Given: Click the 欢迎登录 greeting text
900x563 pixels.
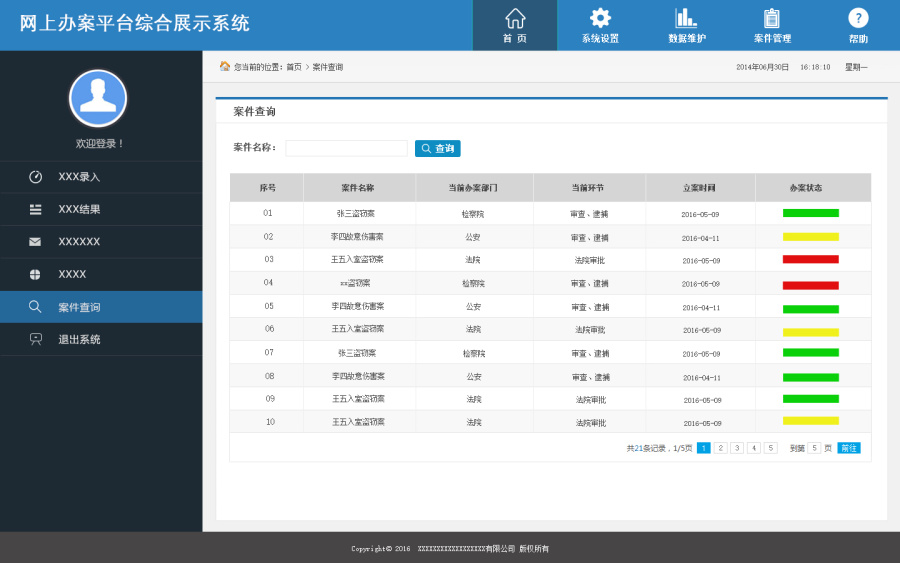Looking at the screenshot, I should [x=100, y=143].
